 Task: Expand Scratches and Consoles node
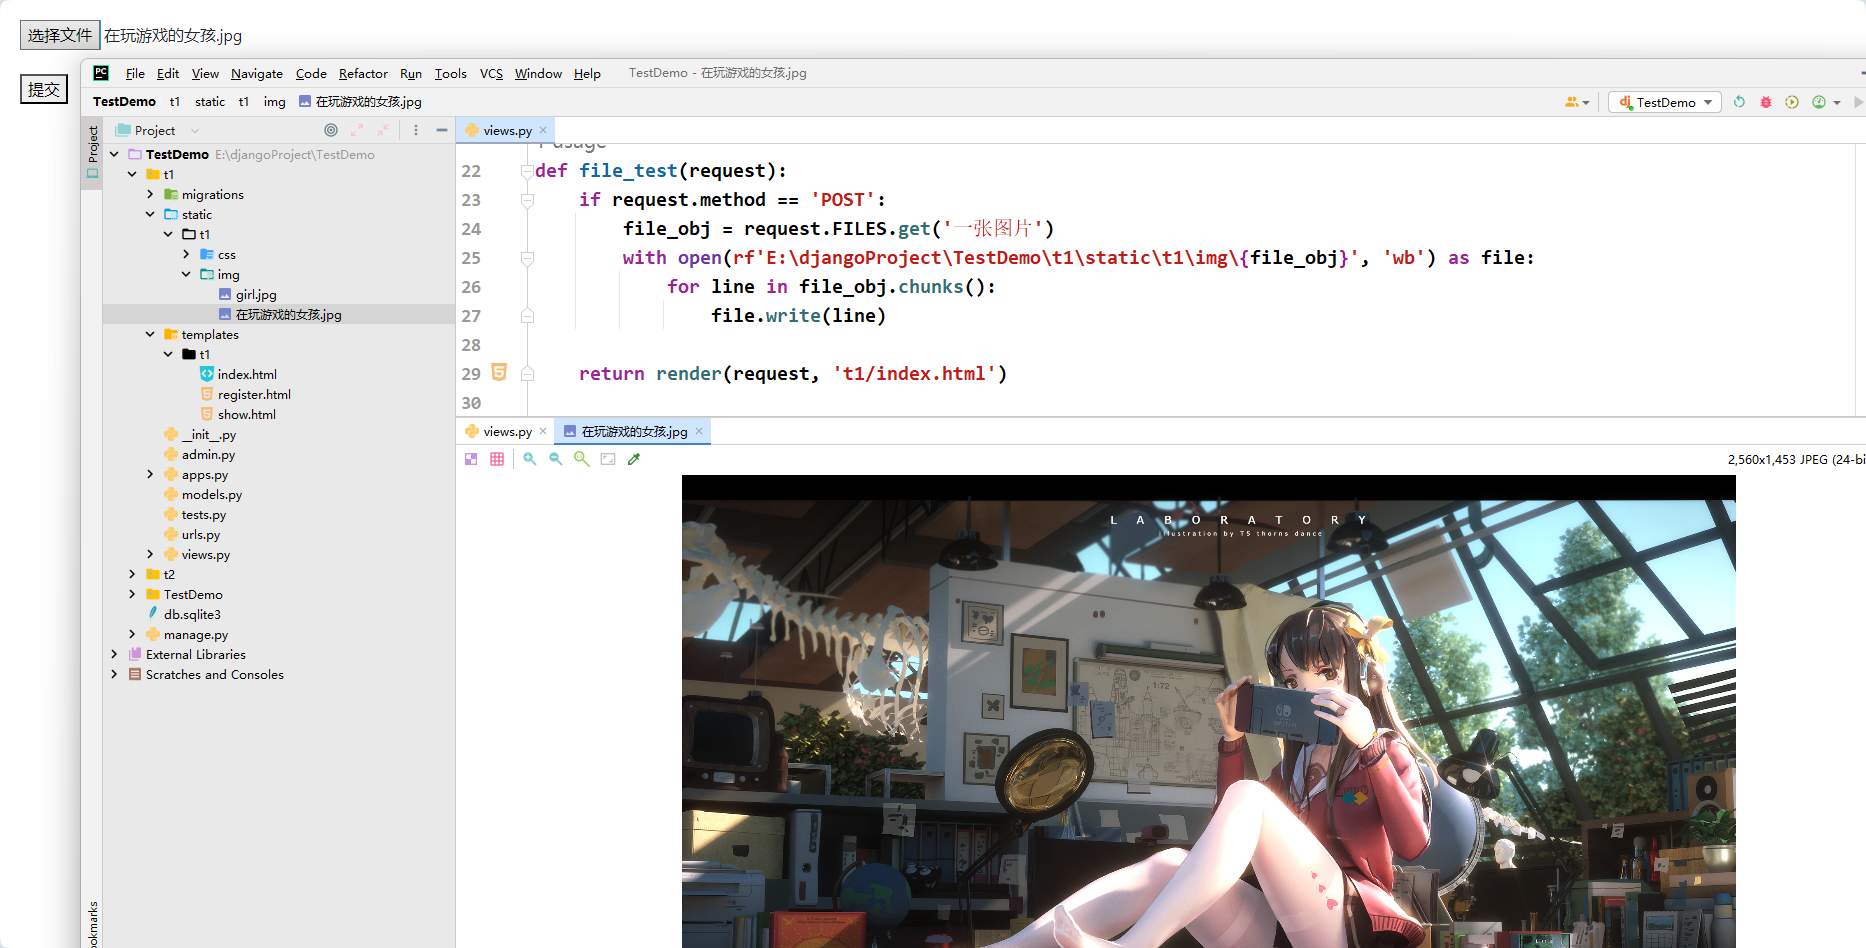click(114, 674)
